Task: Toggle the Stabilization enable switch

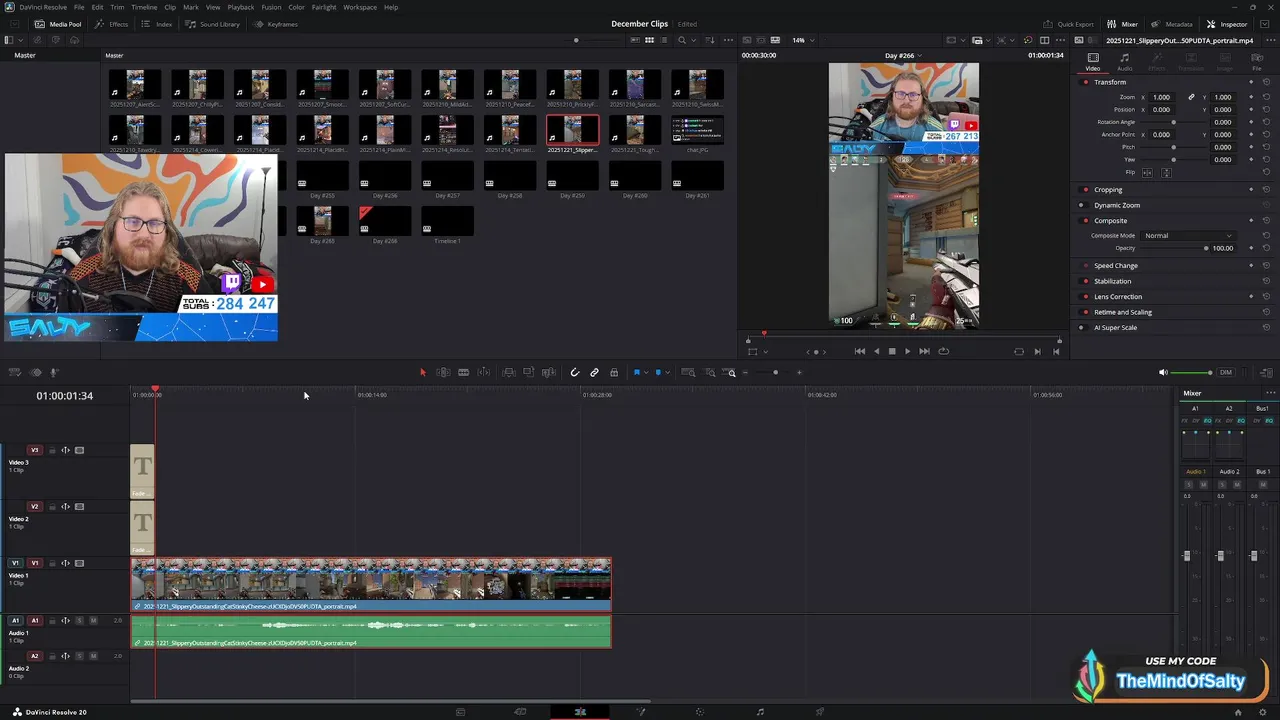Action: coord(1085,281)
